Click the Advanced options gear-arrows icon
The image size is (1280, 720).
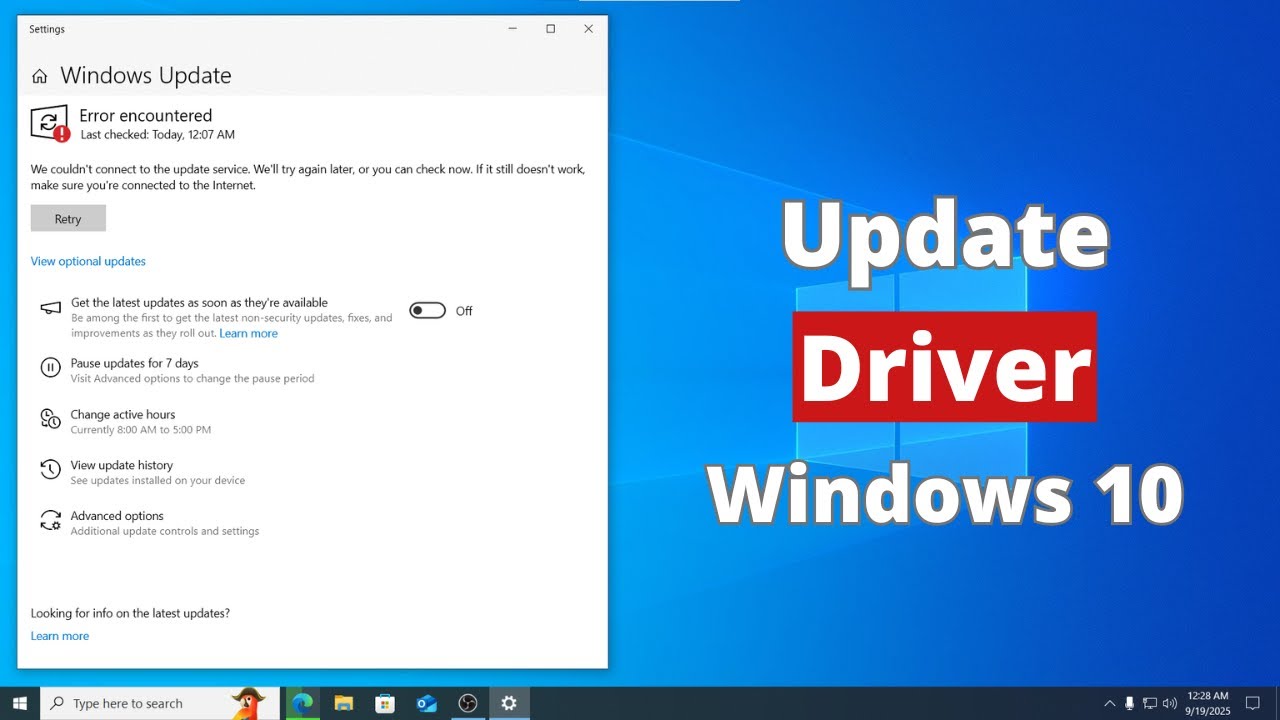[x=50, y=520]
